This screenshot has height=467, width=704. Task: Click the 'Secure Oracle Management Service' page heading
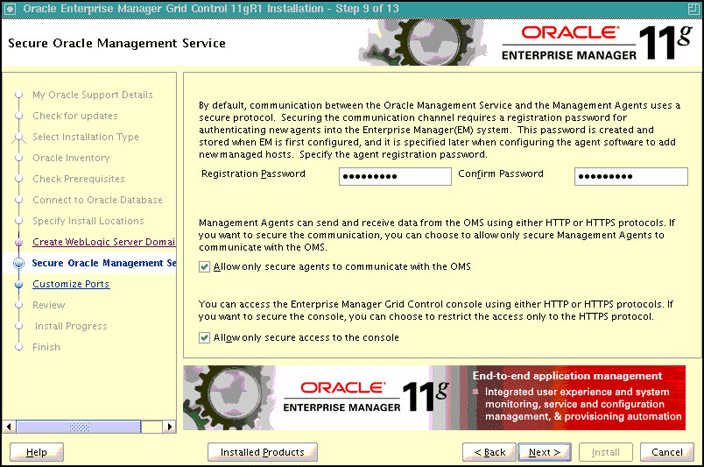pos(117,43)
